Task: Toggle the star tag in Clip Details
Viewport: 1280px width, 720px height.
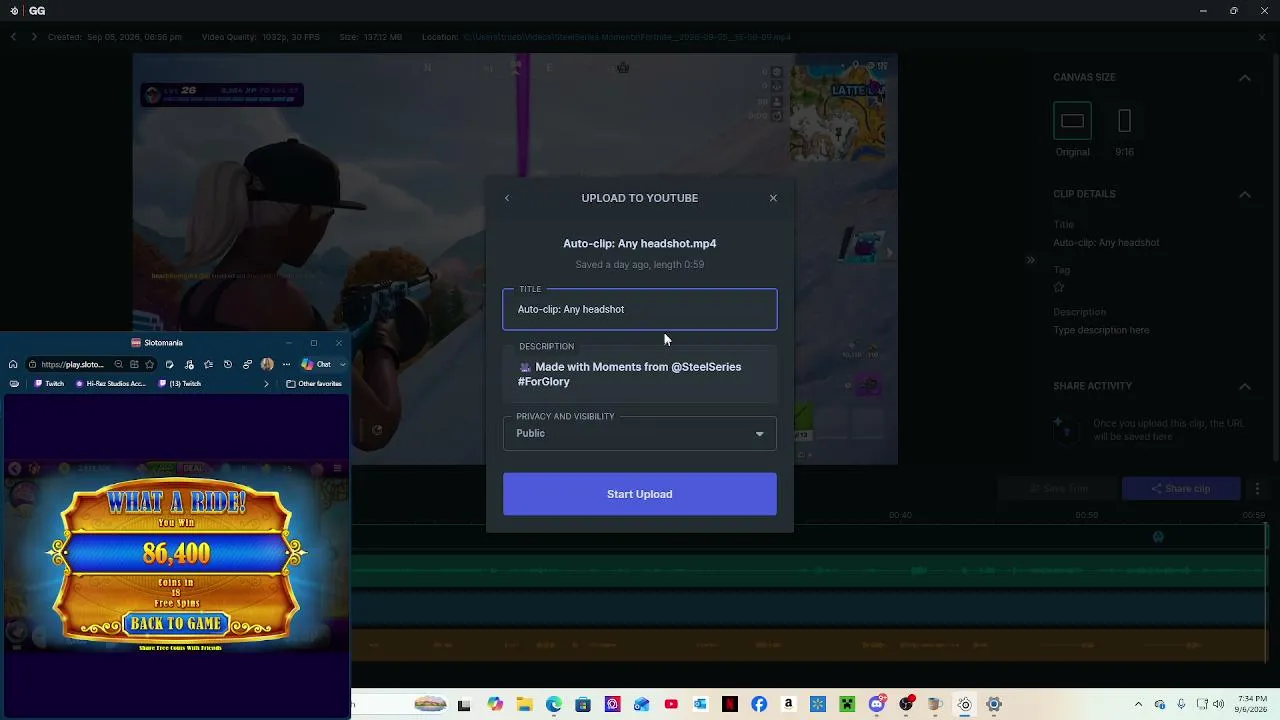Action: pyautogui.click(x=1059, y=287)
